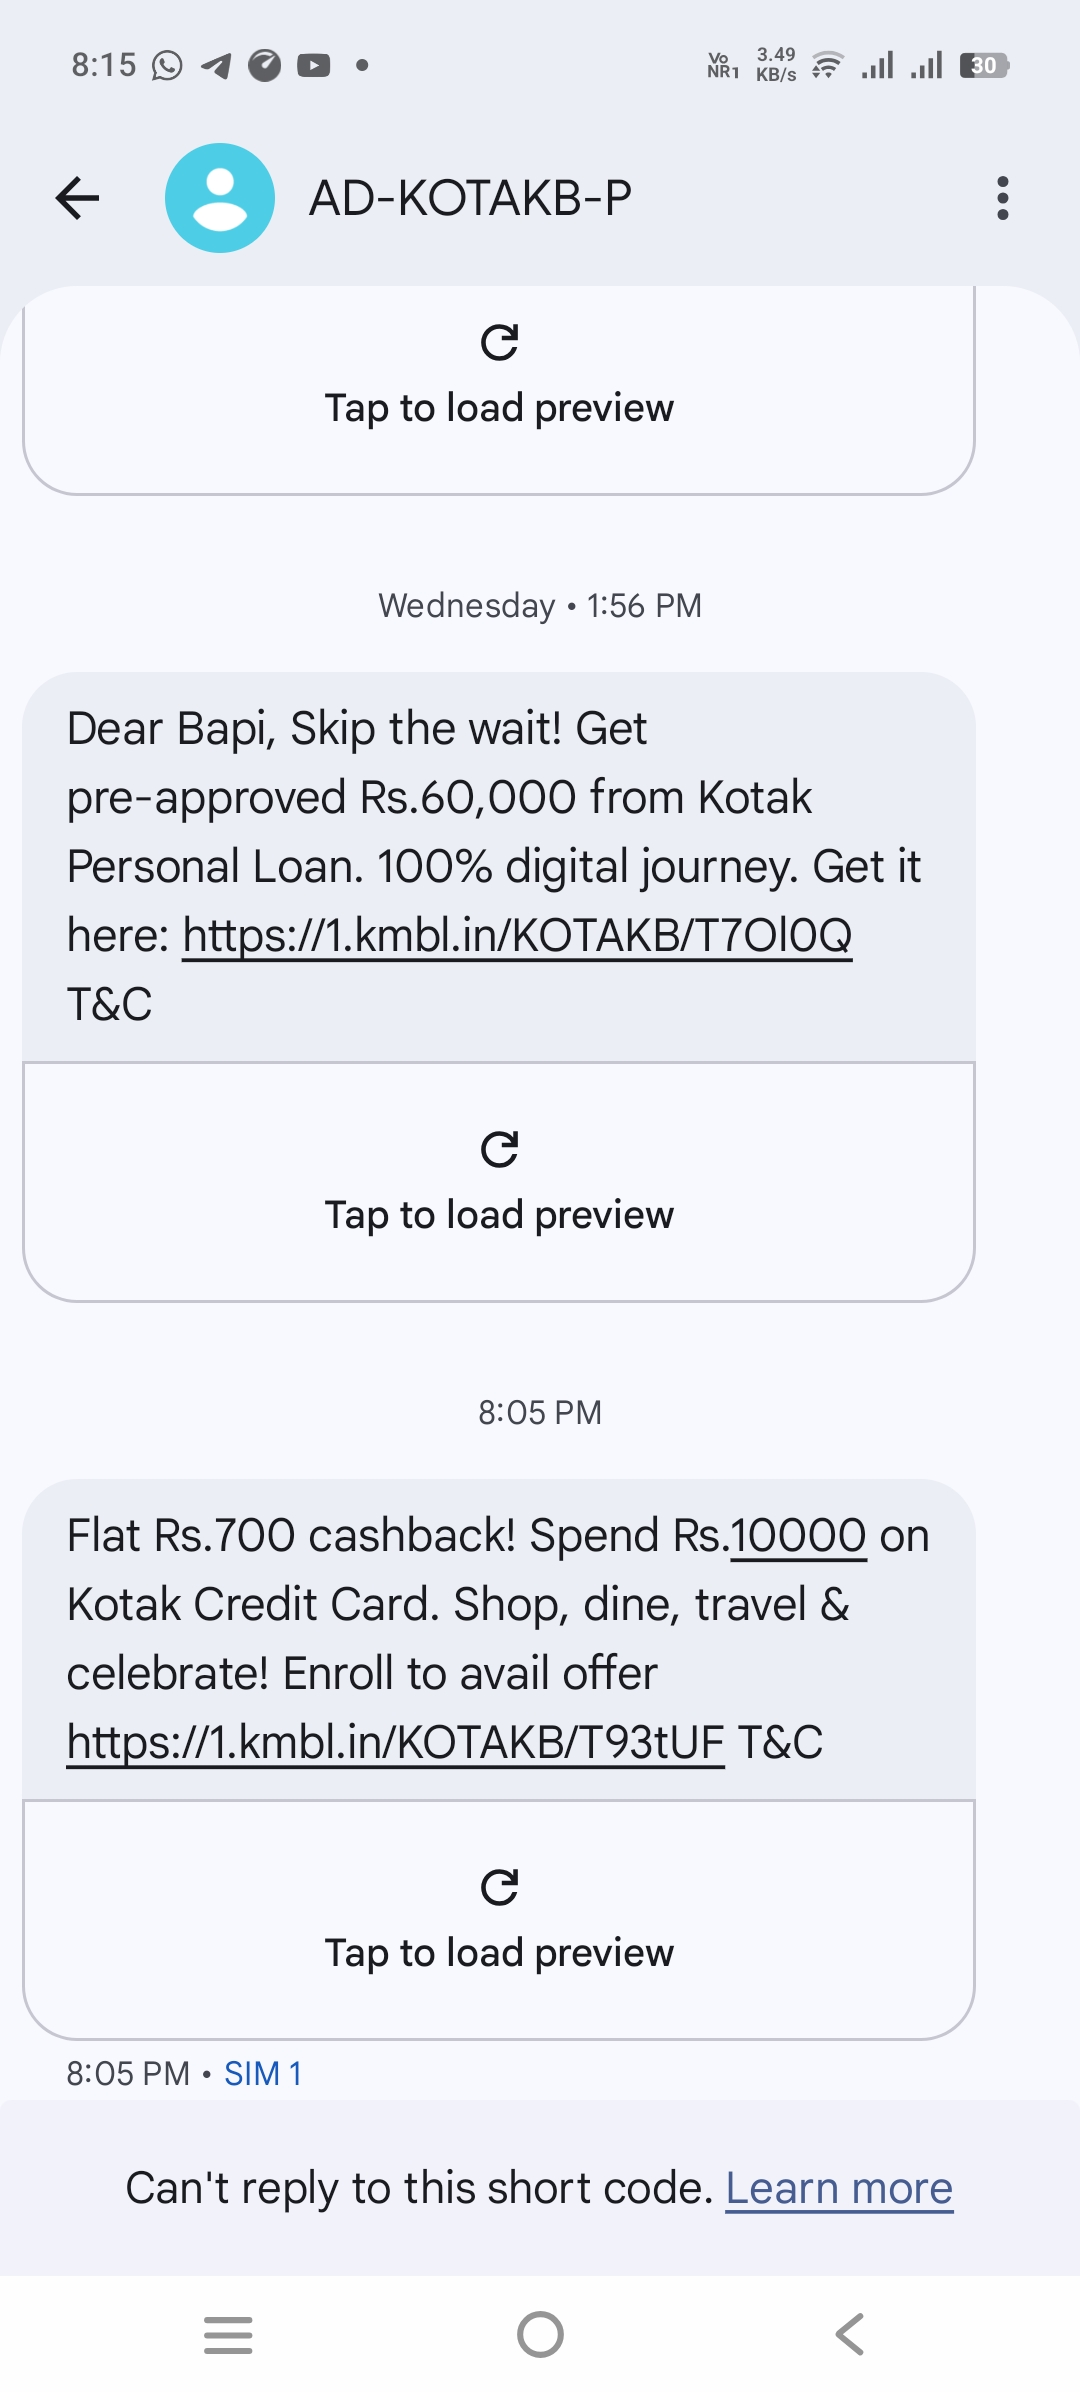This screenshot has height=2392, width=1080.
Task: Load preview for the Rs.700 cashback message
Action: [499, 1953]
